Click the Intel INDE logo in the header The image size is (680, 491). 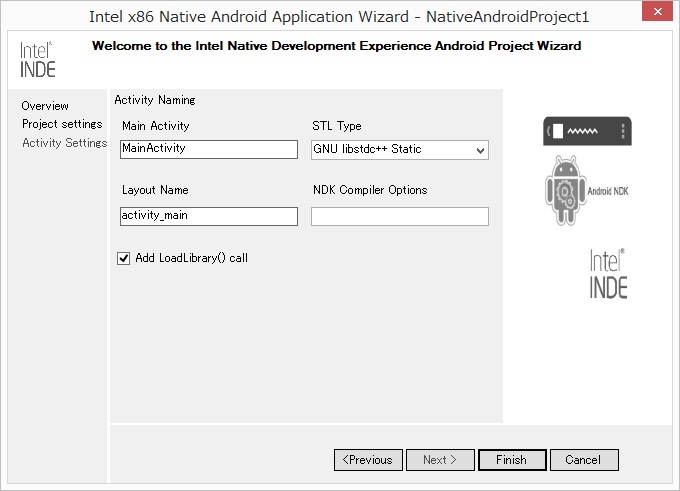(38, 59)
